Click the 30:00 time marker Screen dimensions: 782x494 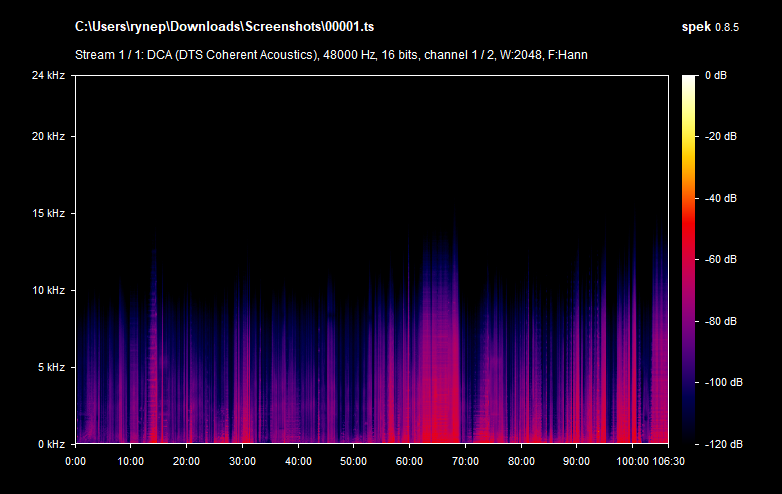243,462
